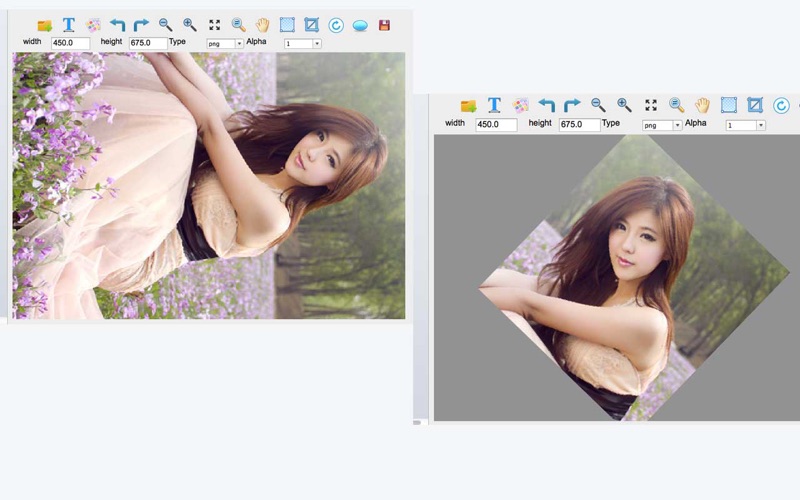Image resolution: width=800 pixels, height=500 pixels.
Task: Select rectangular selection tool in right window
Action: [729, 105]
